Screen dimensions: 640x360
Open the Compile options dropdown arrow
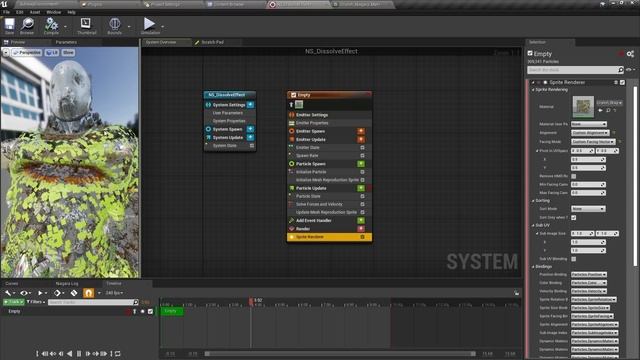(65, 27)
